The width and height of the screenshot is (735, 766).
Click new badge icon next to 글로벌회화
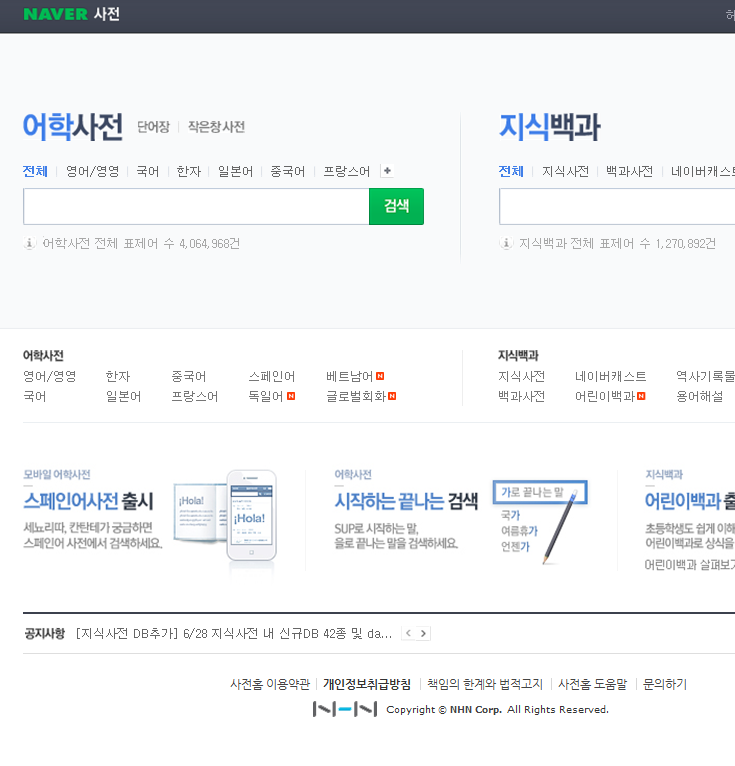pyautogui.click(x=392, y=396)
